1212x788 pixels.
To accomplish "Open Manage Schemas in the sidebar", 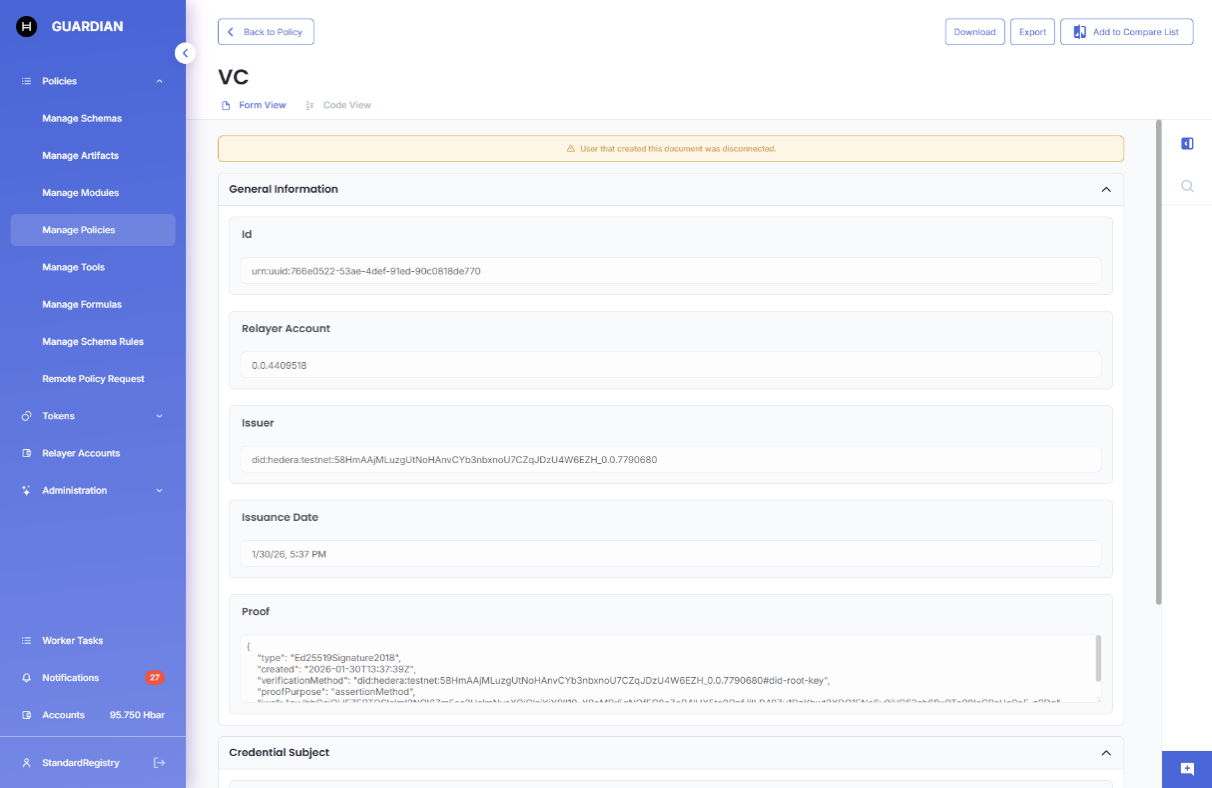I will point(82,118).
